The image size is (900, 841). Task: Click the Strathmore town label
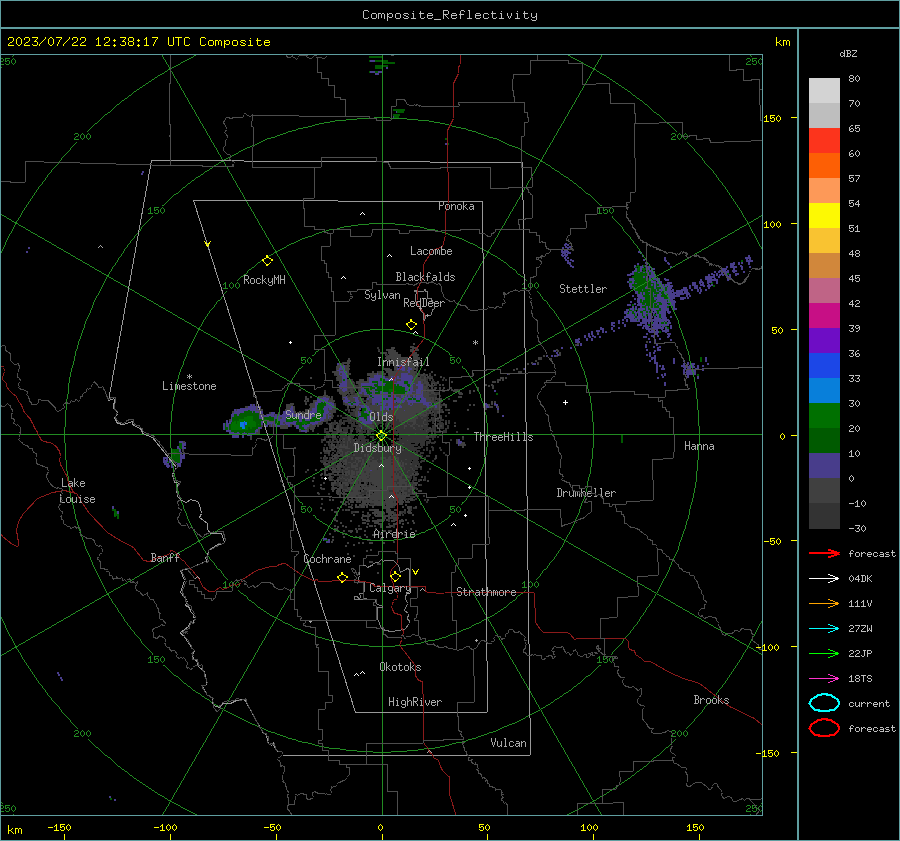[486, 592]
